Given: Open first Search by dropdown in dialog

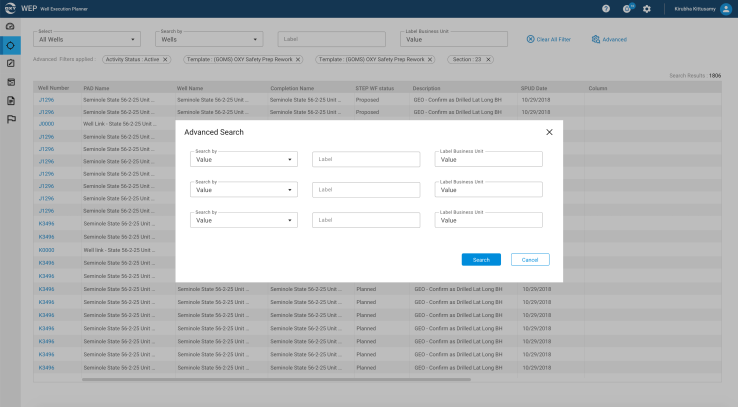Looking at the screenshot, I should (244, 159).
